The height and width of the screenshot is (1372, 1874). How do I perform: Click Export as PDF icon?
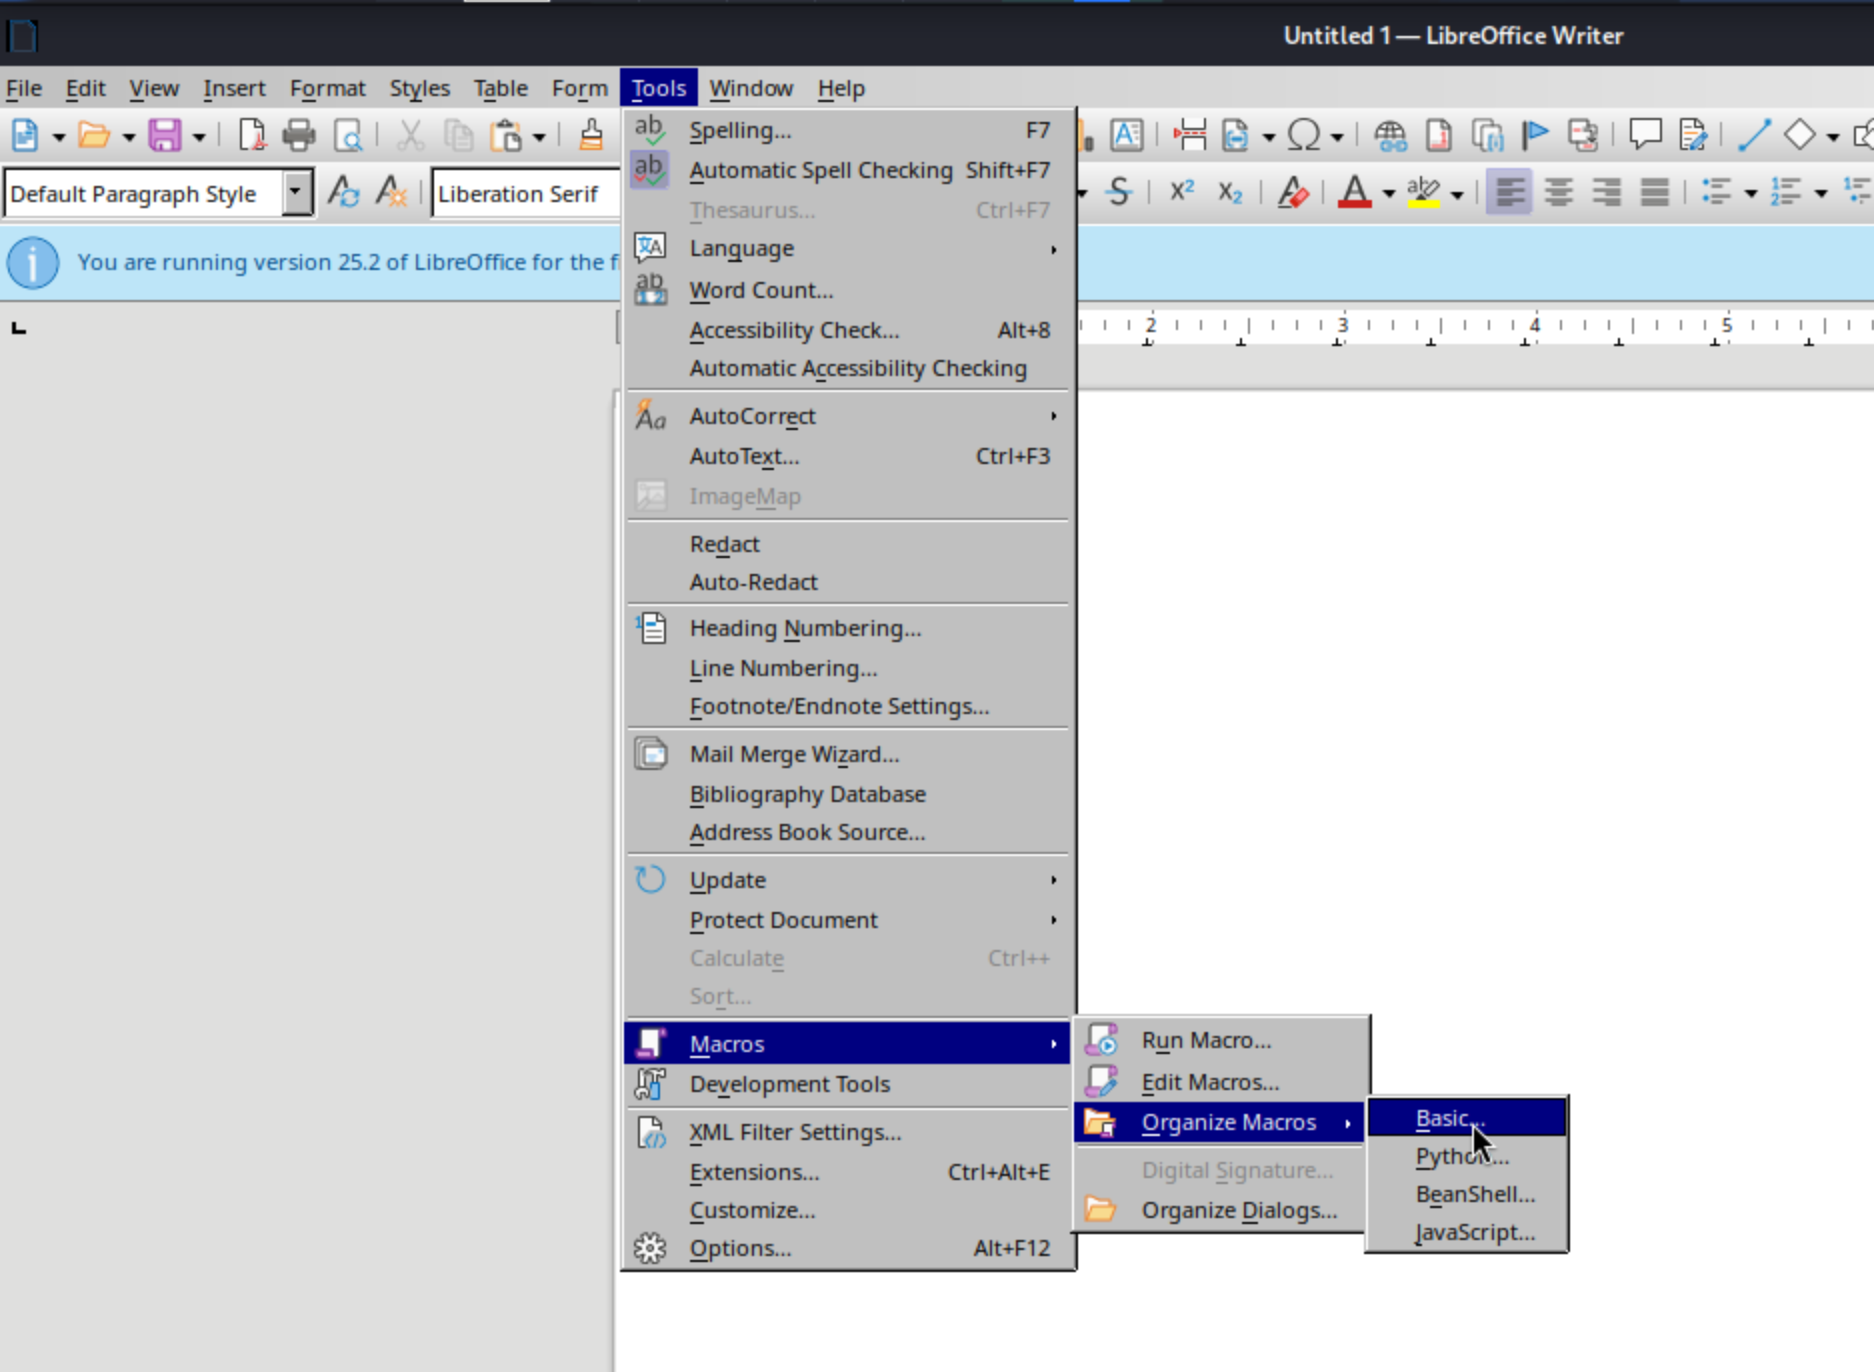click(x=252, y=135)
